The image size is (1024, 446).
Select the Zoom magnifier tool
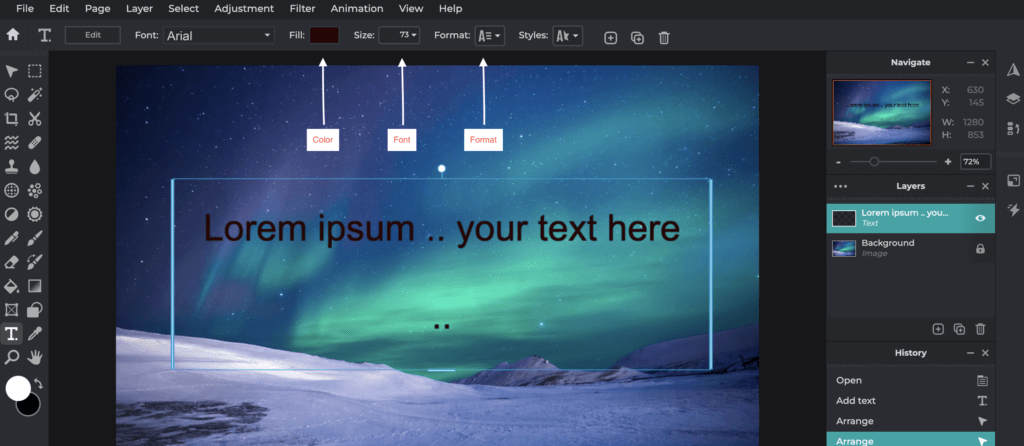[11, 357]
